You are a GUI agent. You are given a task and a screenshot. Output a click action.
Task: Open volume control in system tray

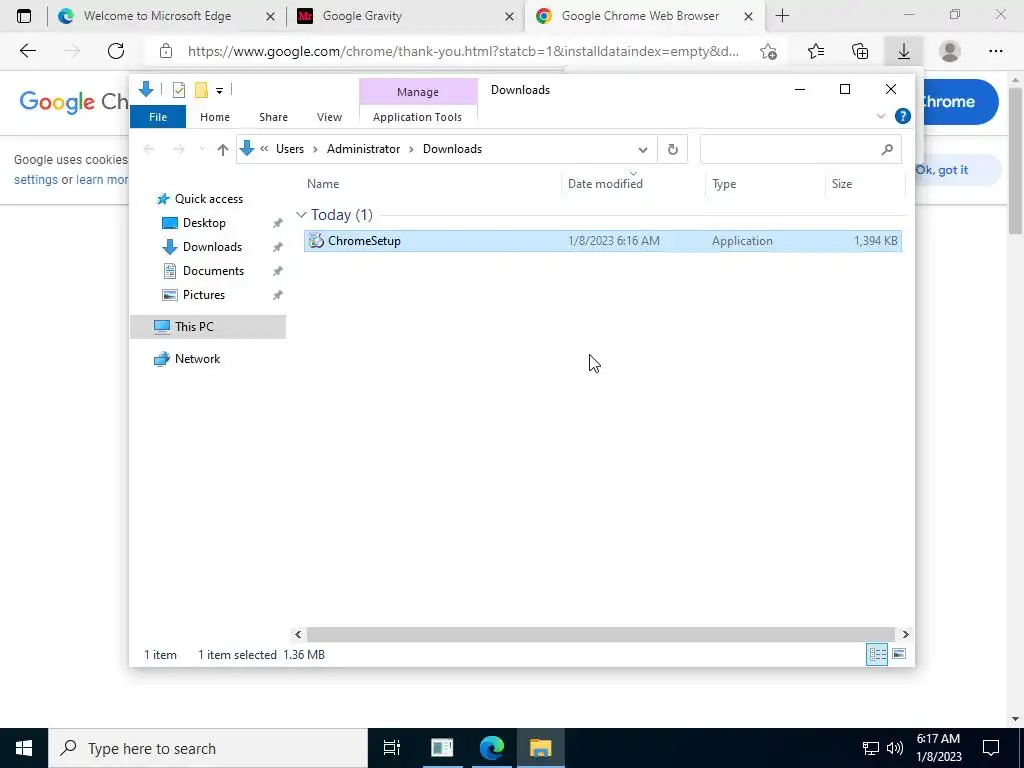(895, 748)
